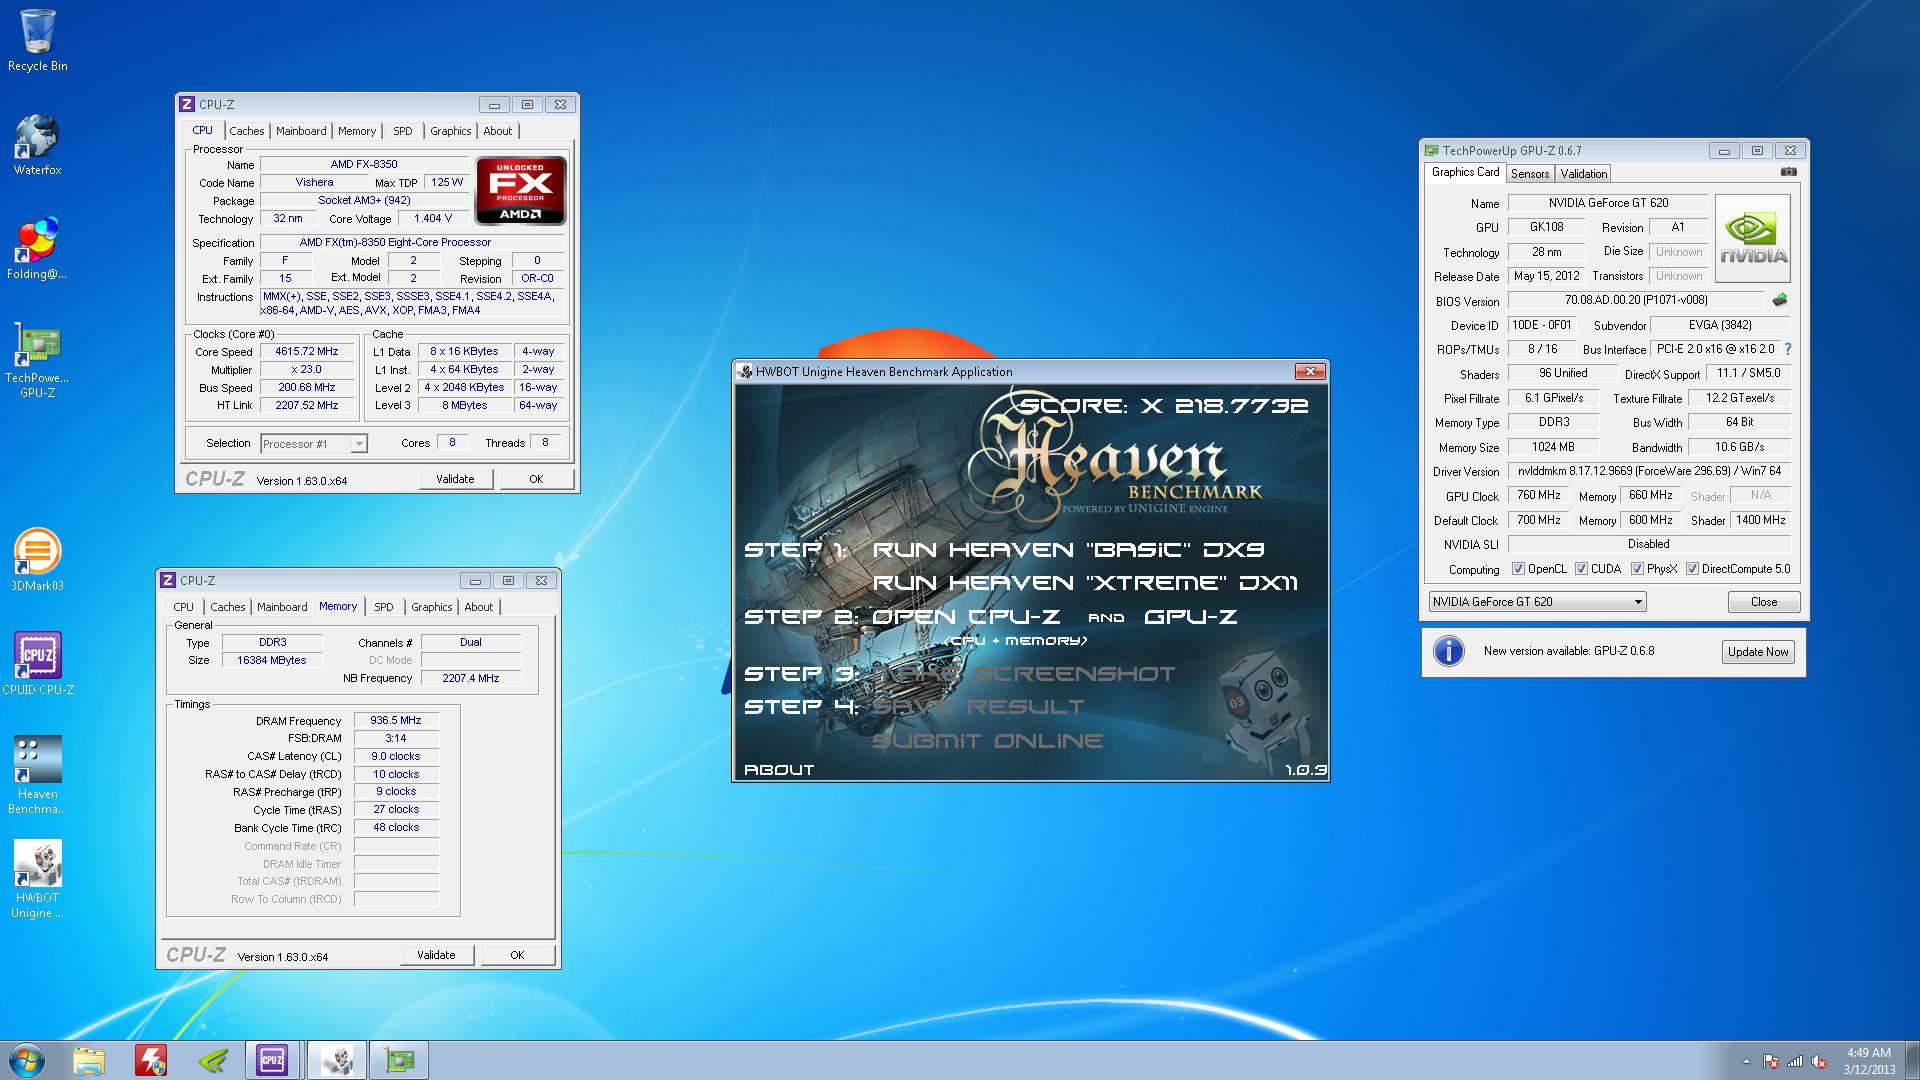
Task: Launch the Waterfox desktop shortcut
Action: click(x=37, y=145)
